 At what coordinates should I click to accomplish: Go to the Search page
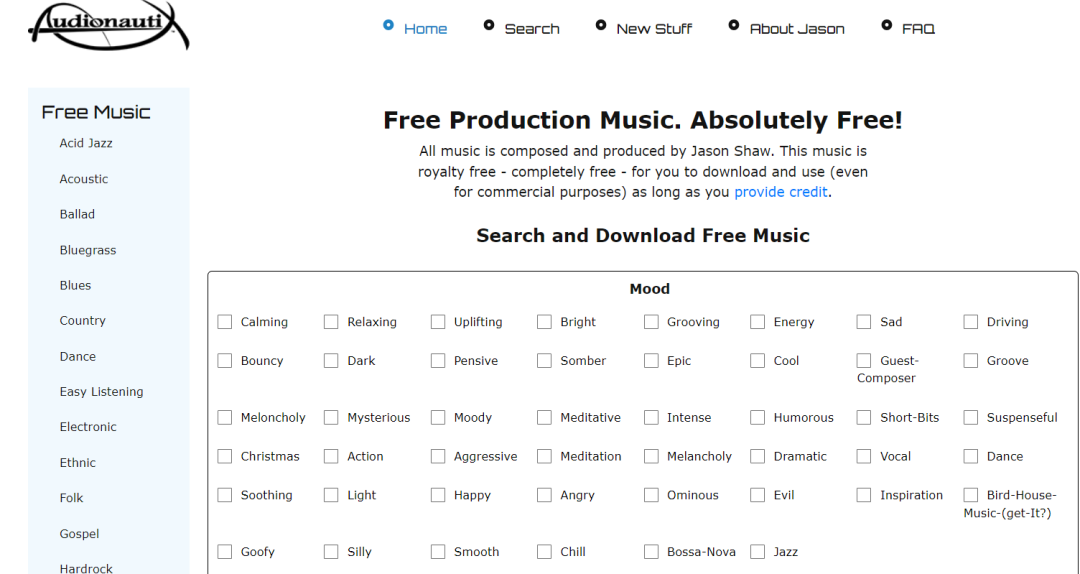click(531, 29)
